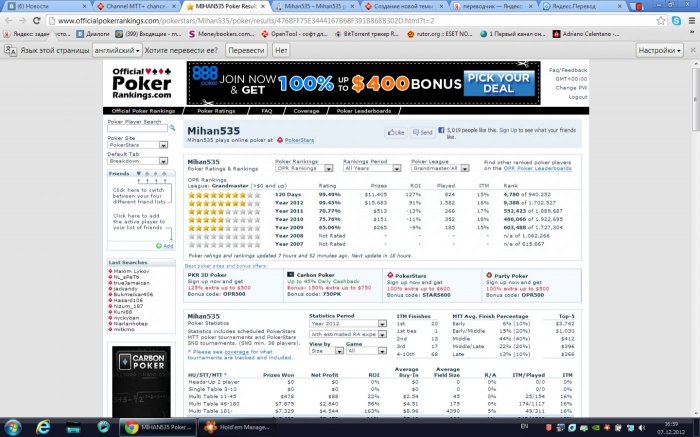
Task: Open the Game All dropdown
Action: coord(366,351)
